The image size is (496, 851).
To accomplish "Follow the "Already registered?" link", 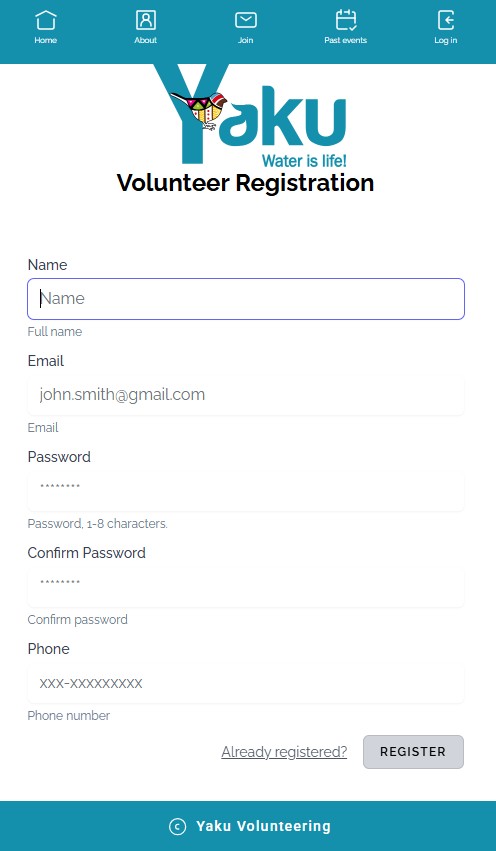I will click(284, 752).
